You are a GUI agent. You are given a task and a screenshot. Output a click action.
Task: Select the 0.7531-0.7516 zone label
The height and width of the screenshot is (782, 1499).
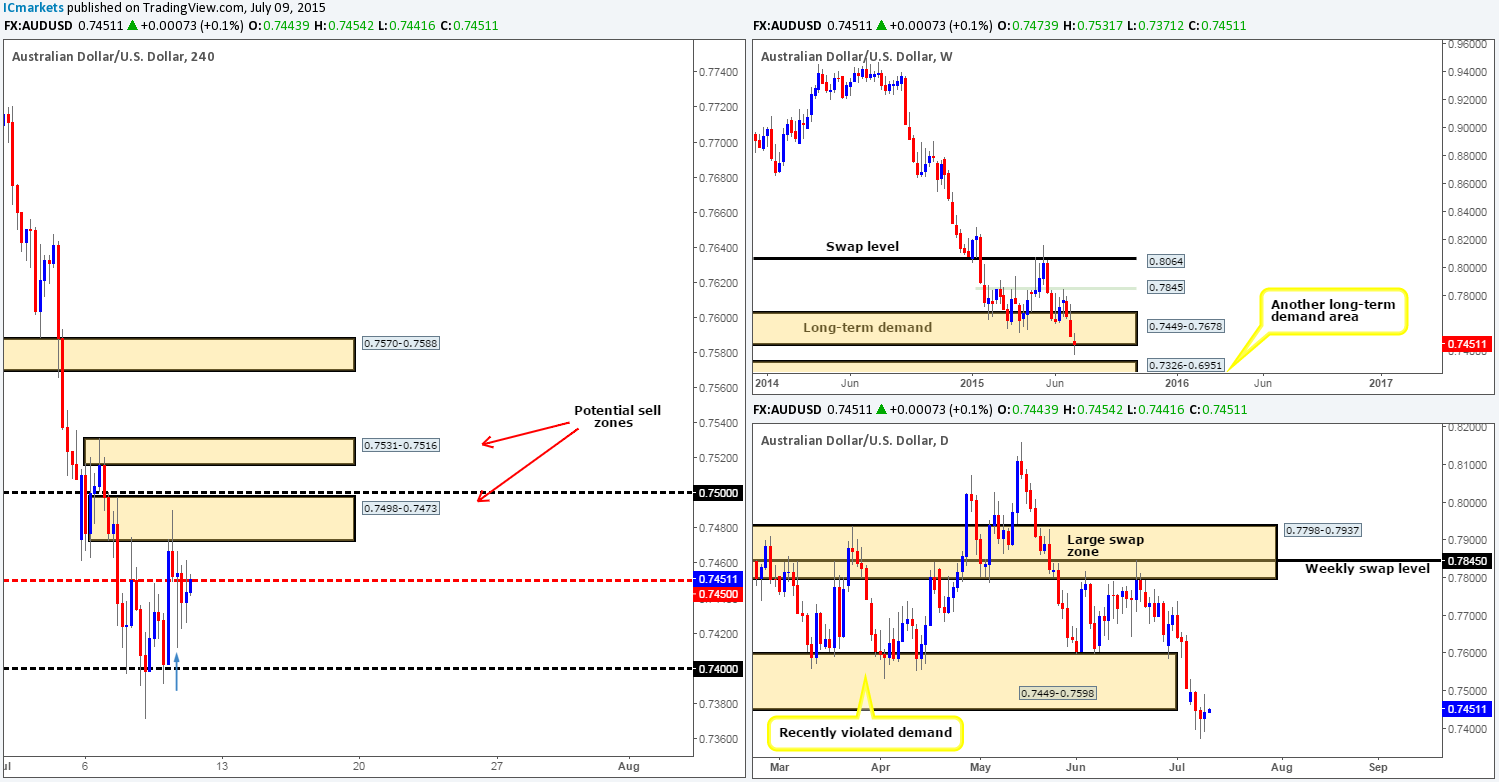400,444
